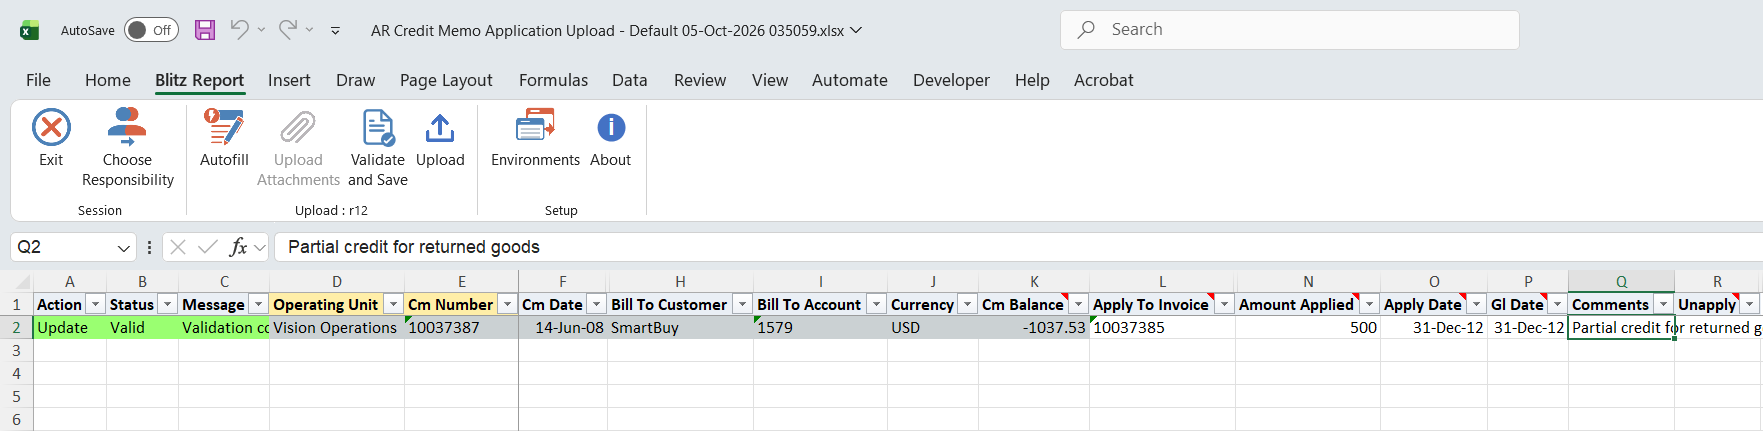Expand the file name dropdown
This screenshot has width=1763, height=431.
click(856, 31)
